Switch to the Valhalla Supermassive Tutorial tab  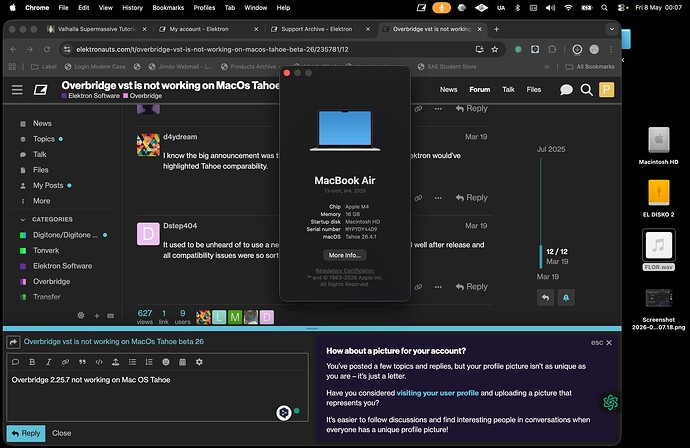[x=97, y=29]
